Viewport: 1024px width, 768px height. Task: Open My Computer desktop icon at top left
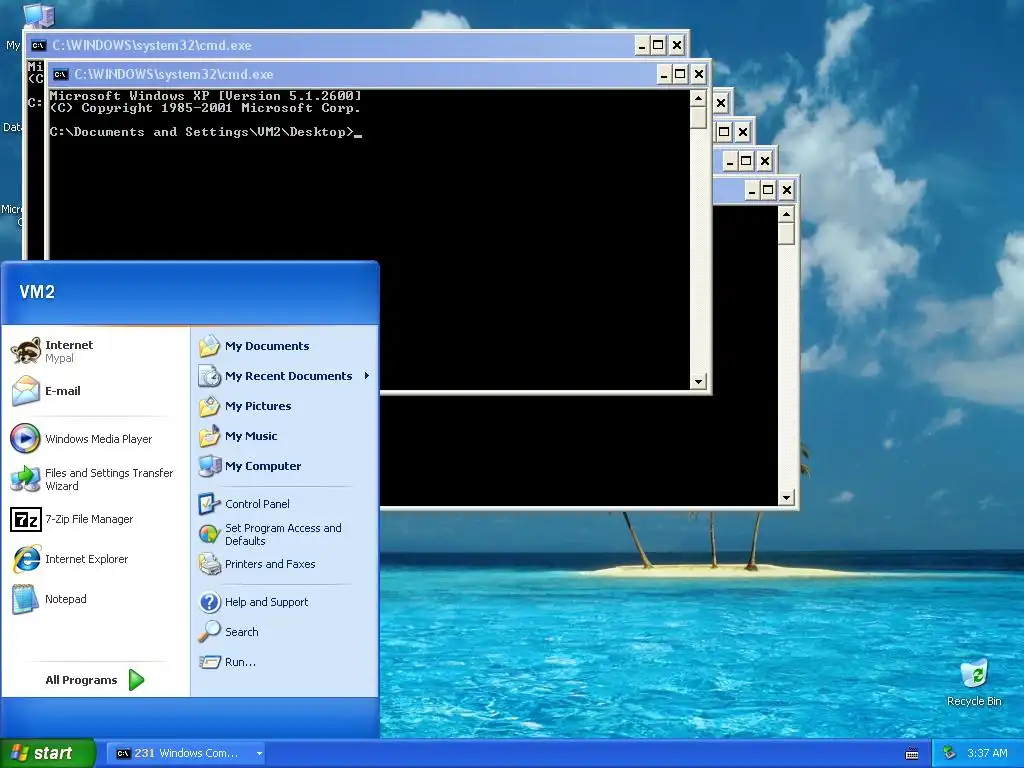coord(38,14)
